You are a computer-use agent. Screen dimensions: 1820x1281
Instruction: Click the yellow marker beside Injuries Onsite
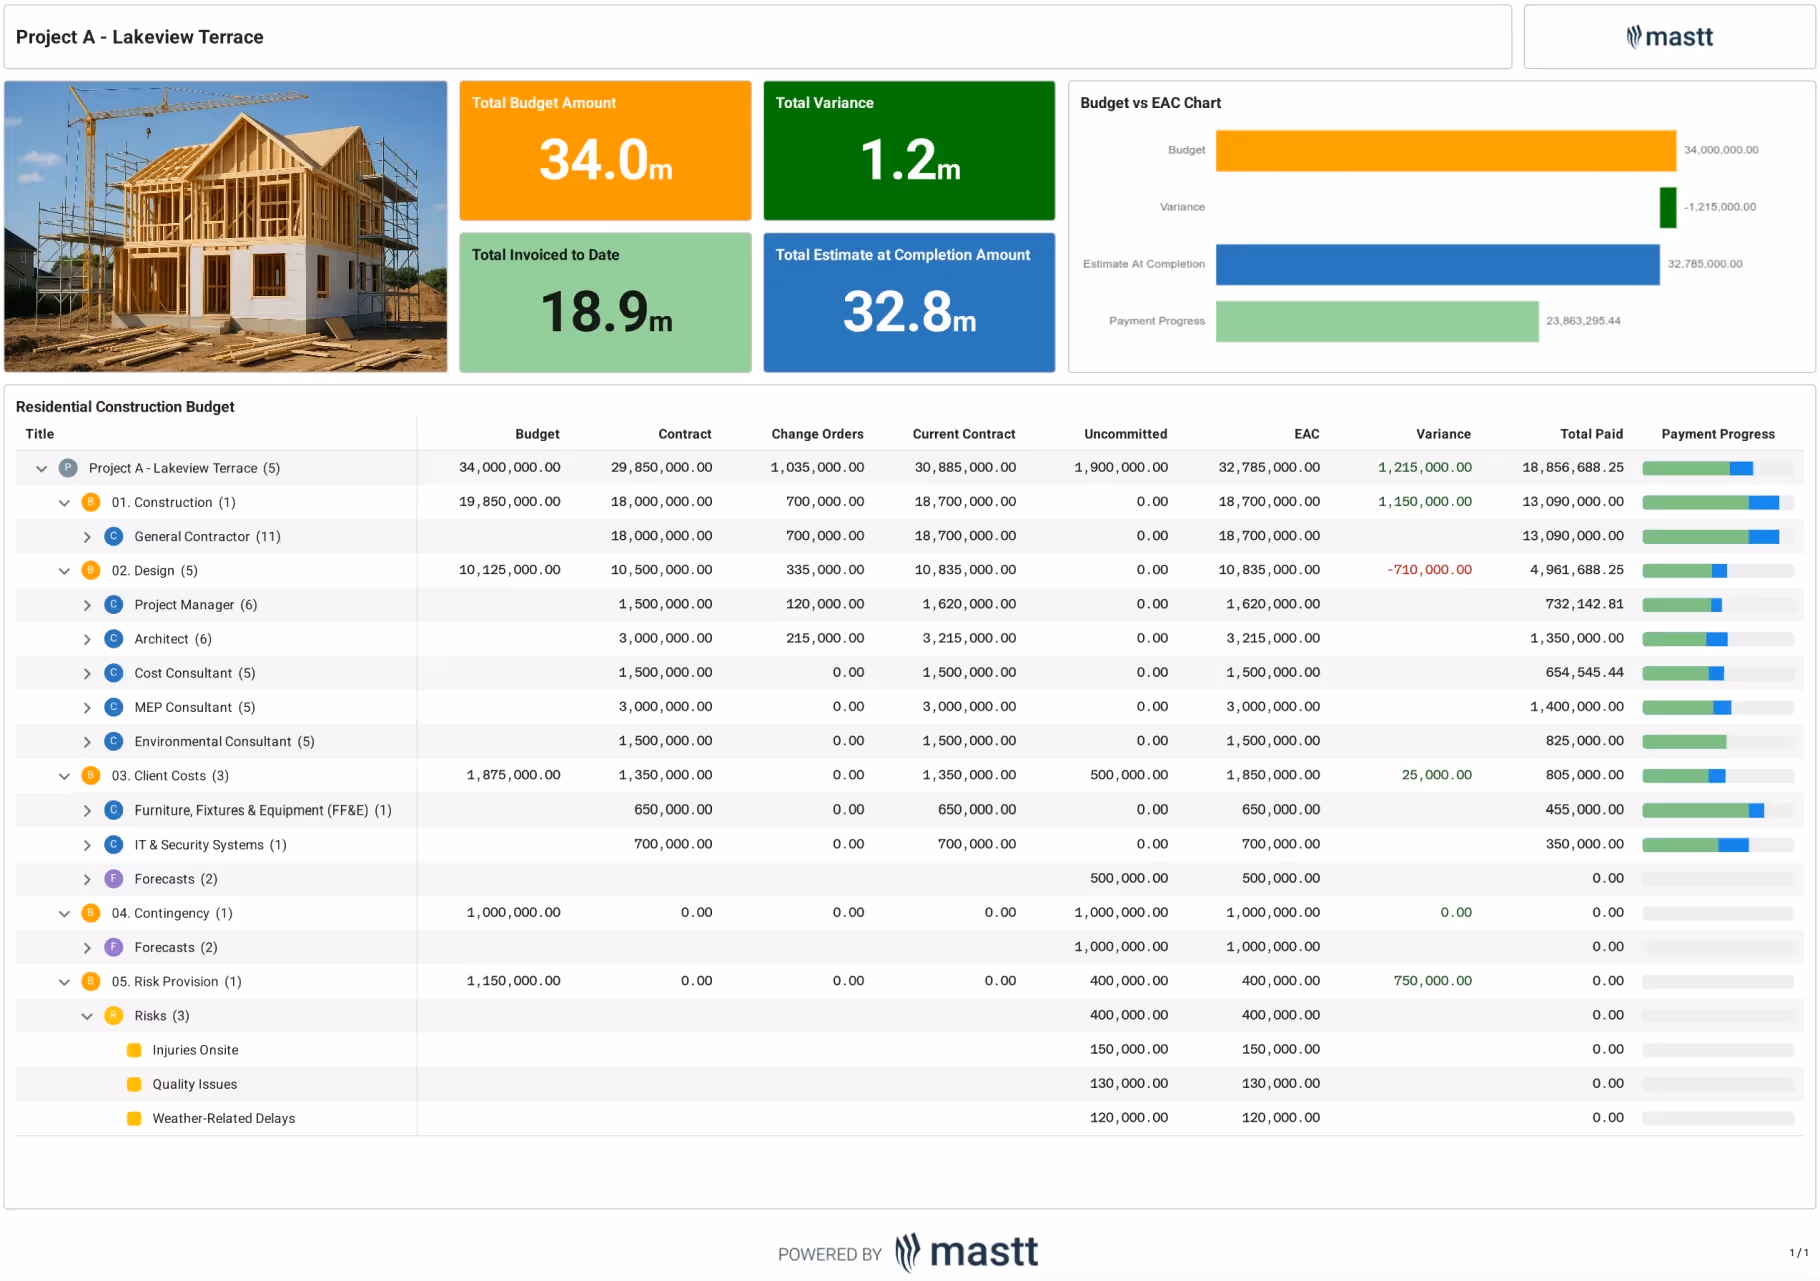(134, 1050)
